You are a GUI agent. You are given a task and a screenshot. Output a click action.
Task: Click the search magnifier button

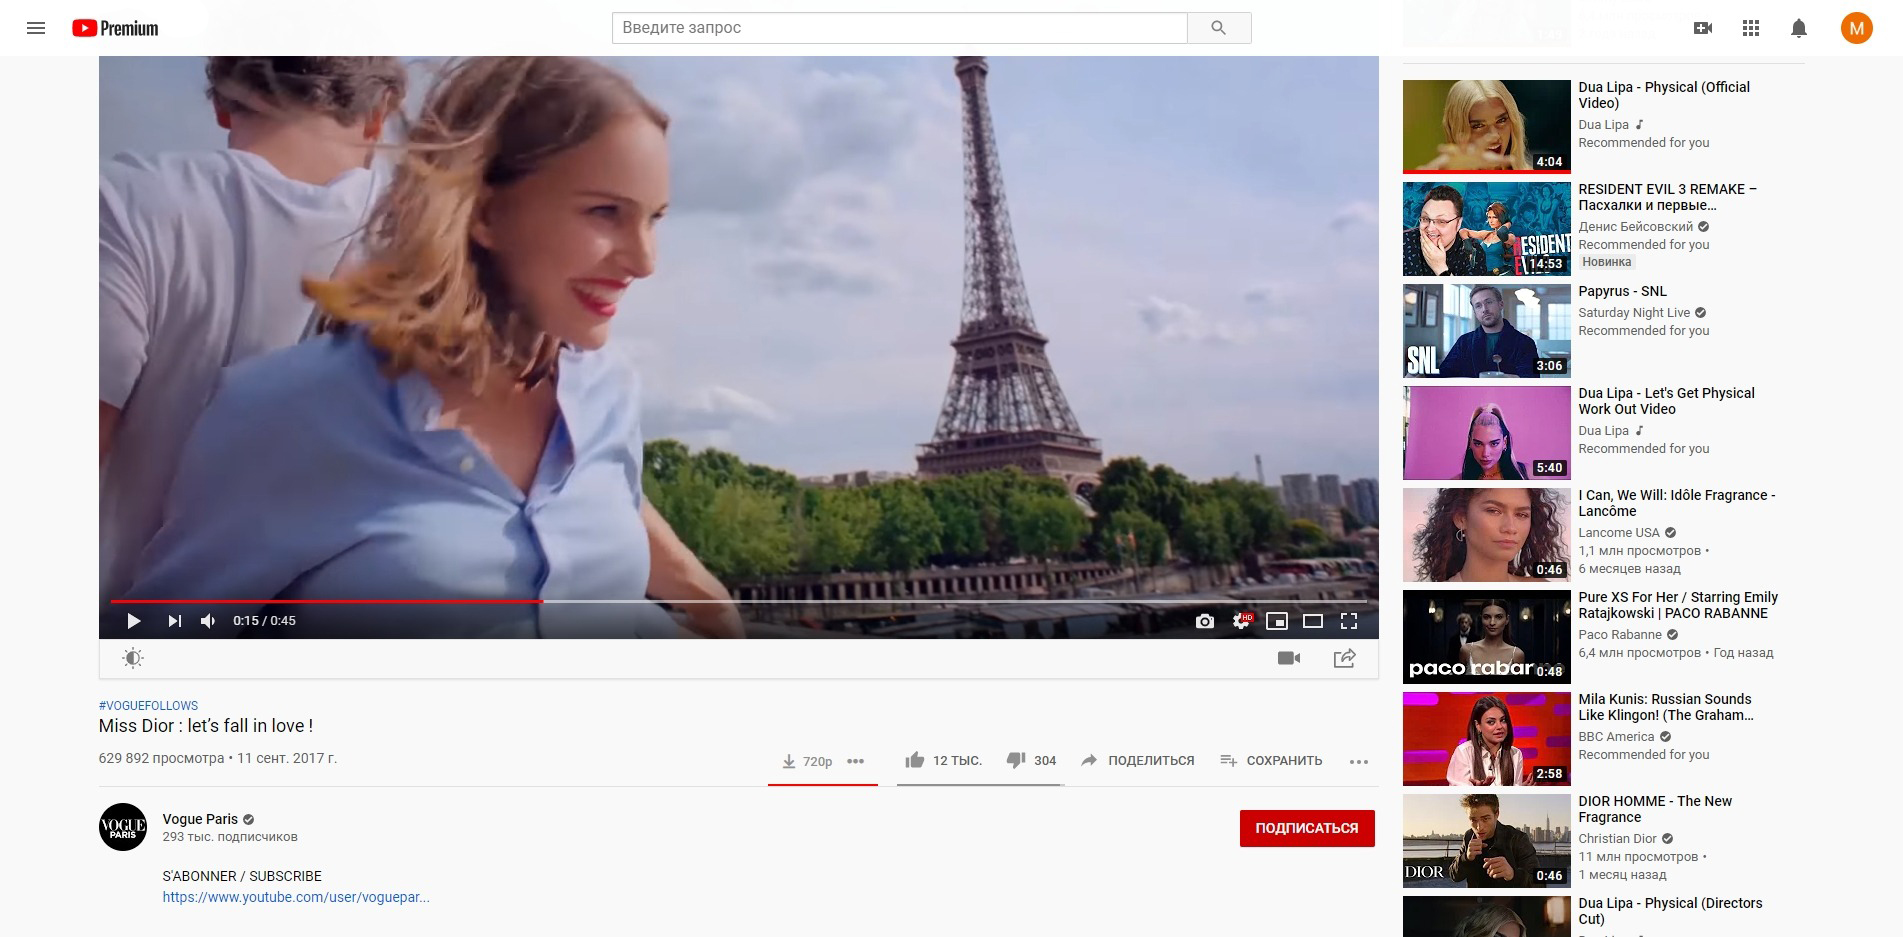[1218, 28]
